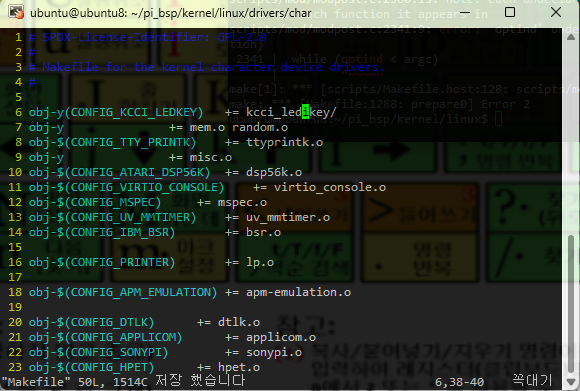Viewport: 580px width, 391px height.
Task: Click lp.o on line 16
Action: click(260, 263)
